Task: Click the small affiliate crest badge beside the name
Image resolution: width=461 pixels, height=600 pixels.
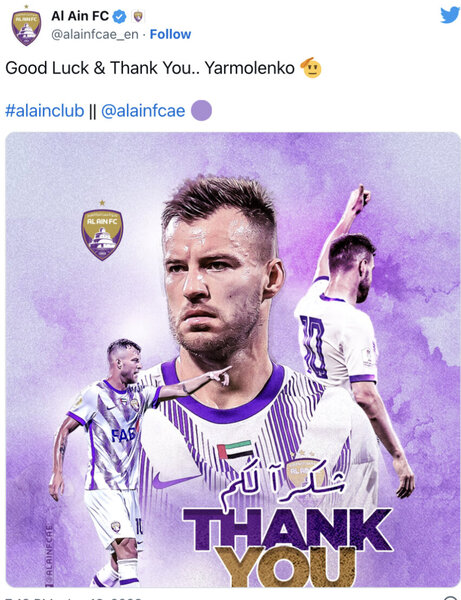Action: tap(138, 16)
